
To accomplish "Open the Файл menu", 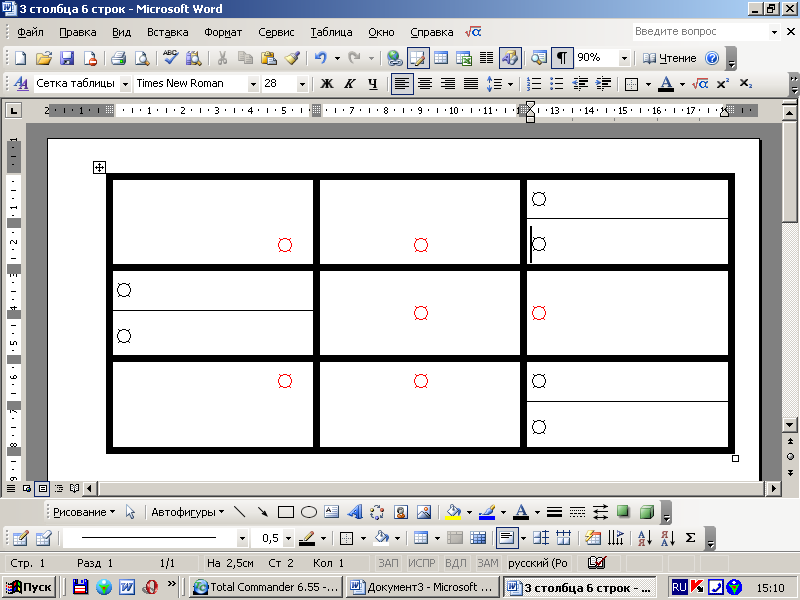I will click(x=30, y=32).
